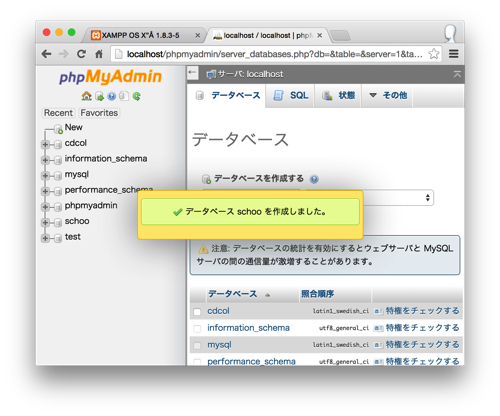Image resolution: width=500 pixels, height=416 pixels.
Task: Check the cdcol database checkbox
Action: point(197,312)
